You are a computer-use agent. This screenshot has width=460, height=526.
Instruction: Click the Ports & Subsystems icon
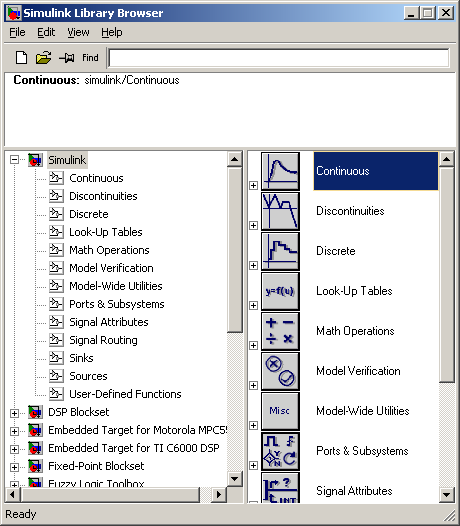280,451
